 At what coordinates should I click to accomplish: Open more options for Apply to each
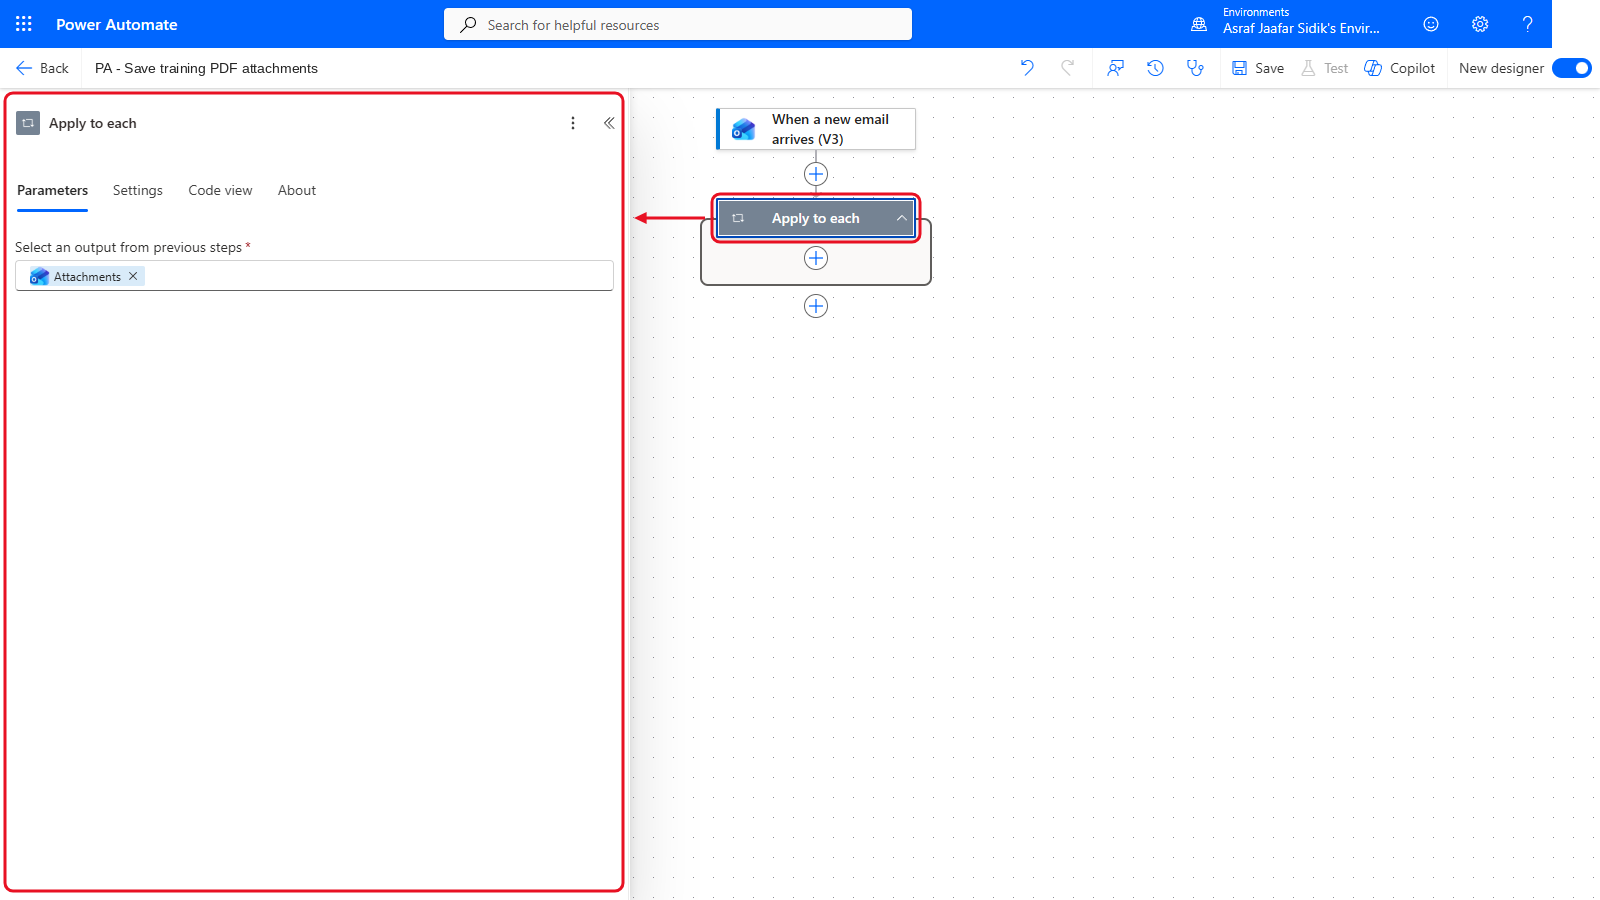point(573,123)
